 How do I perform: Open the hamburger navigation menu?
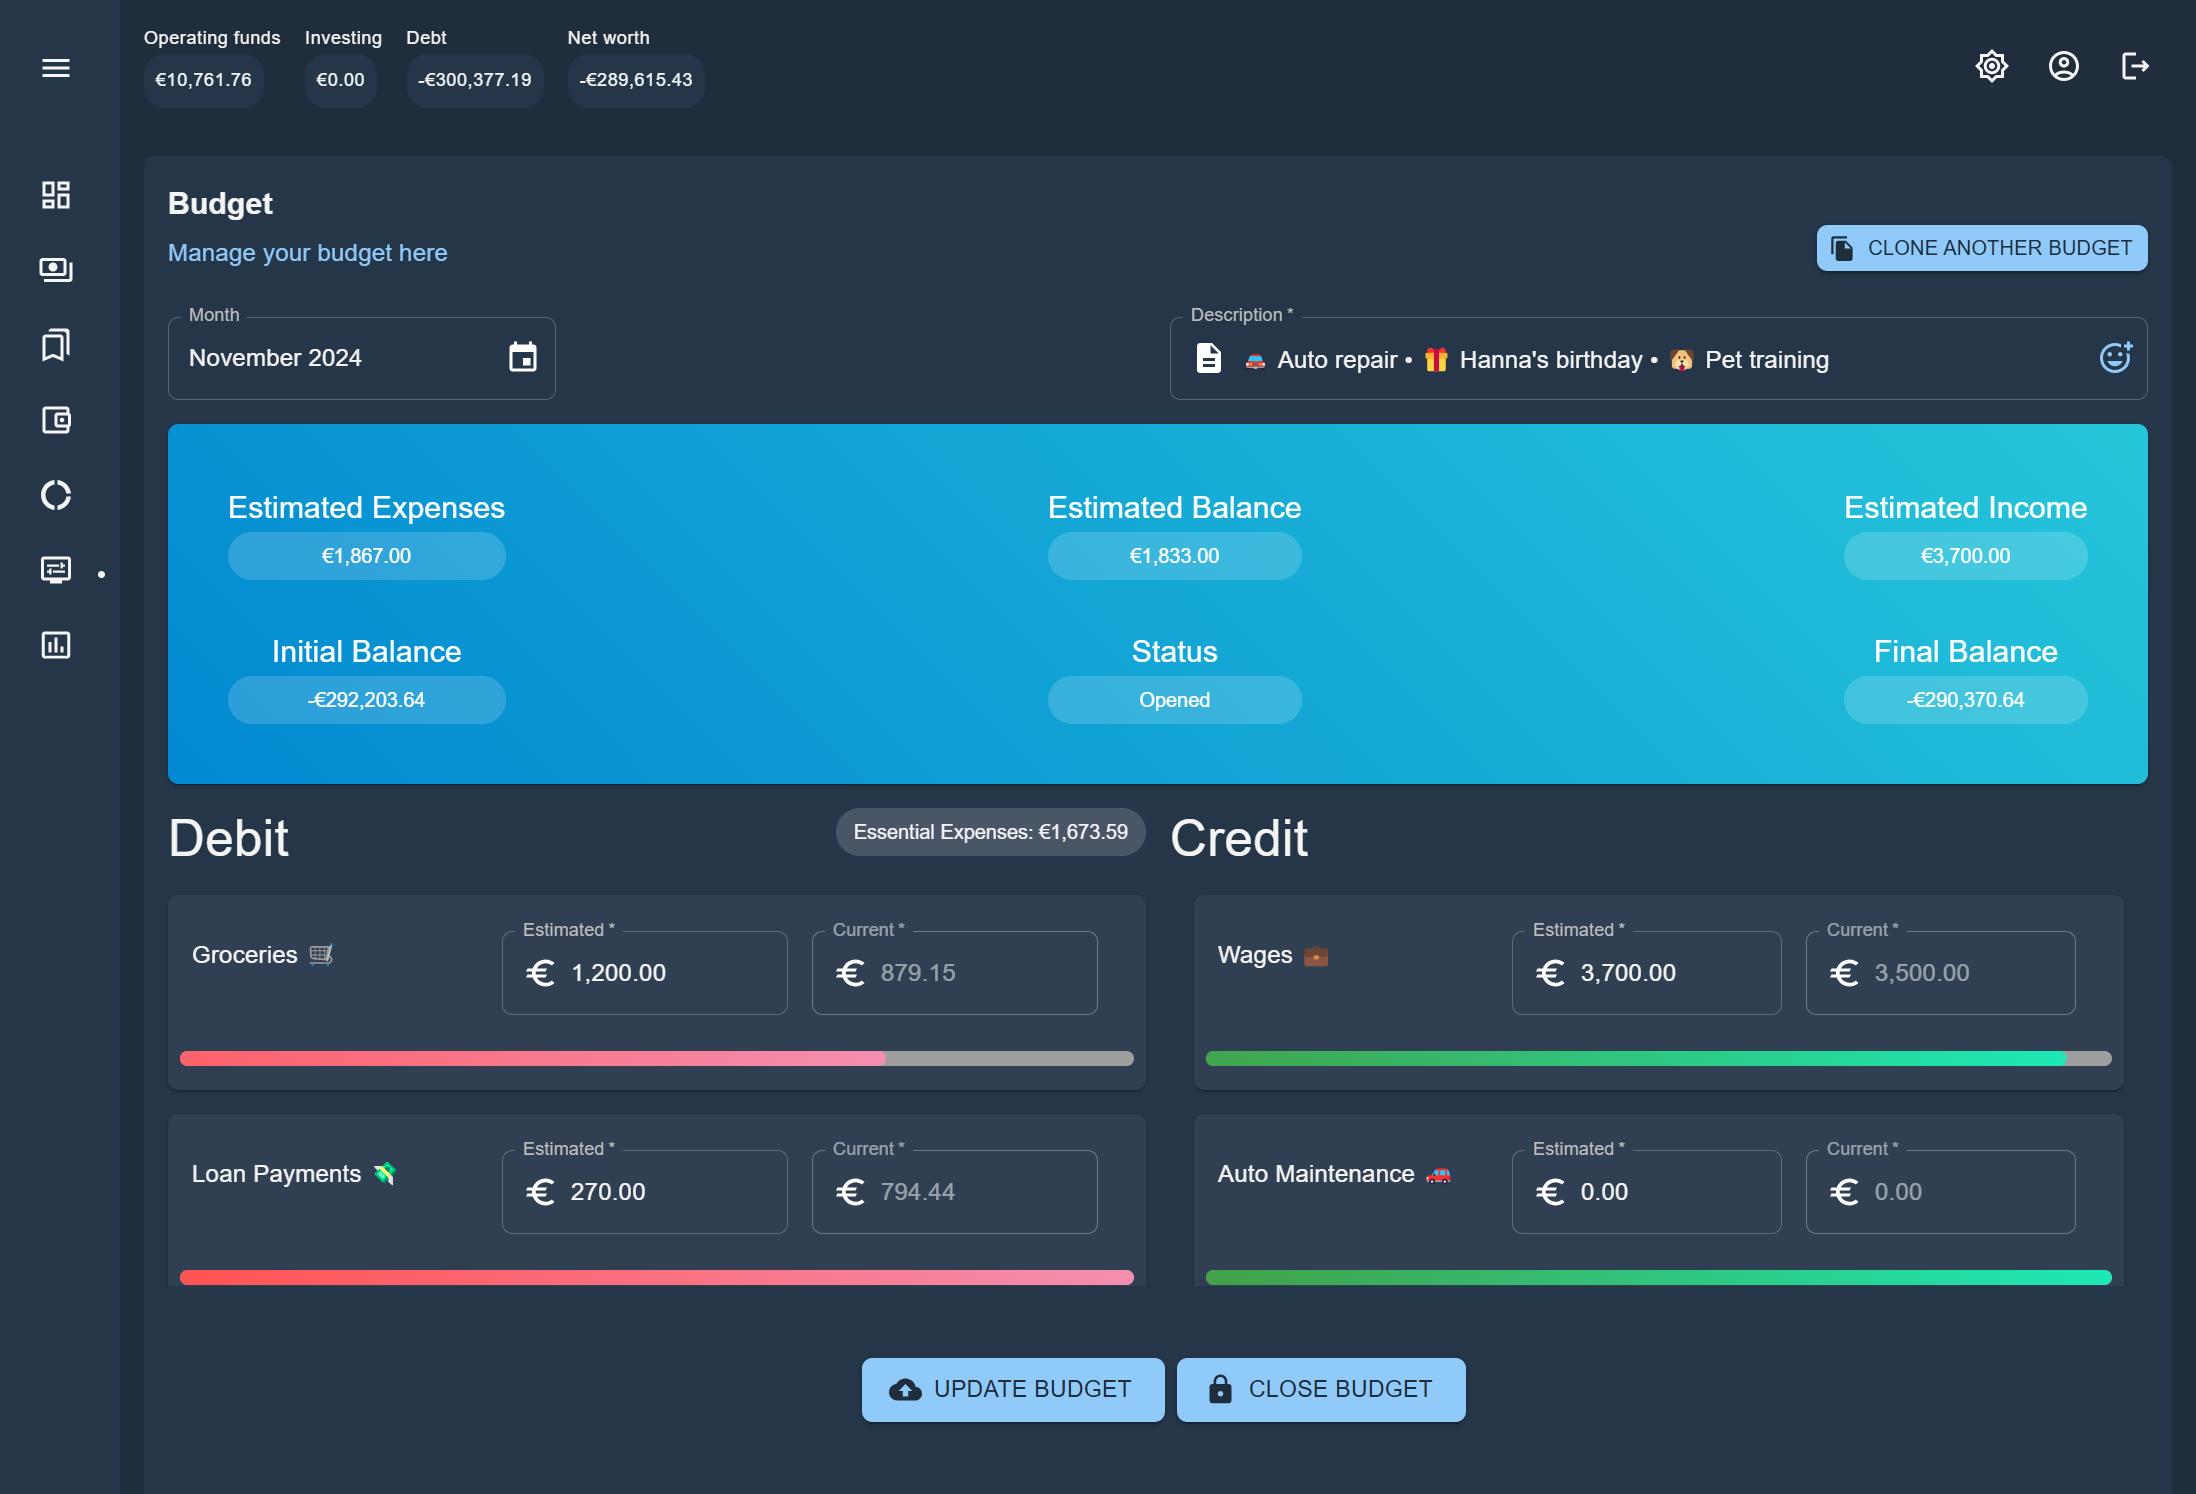coord(56,68)
